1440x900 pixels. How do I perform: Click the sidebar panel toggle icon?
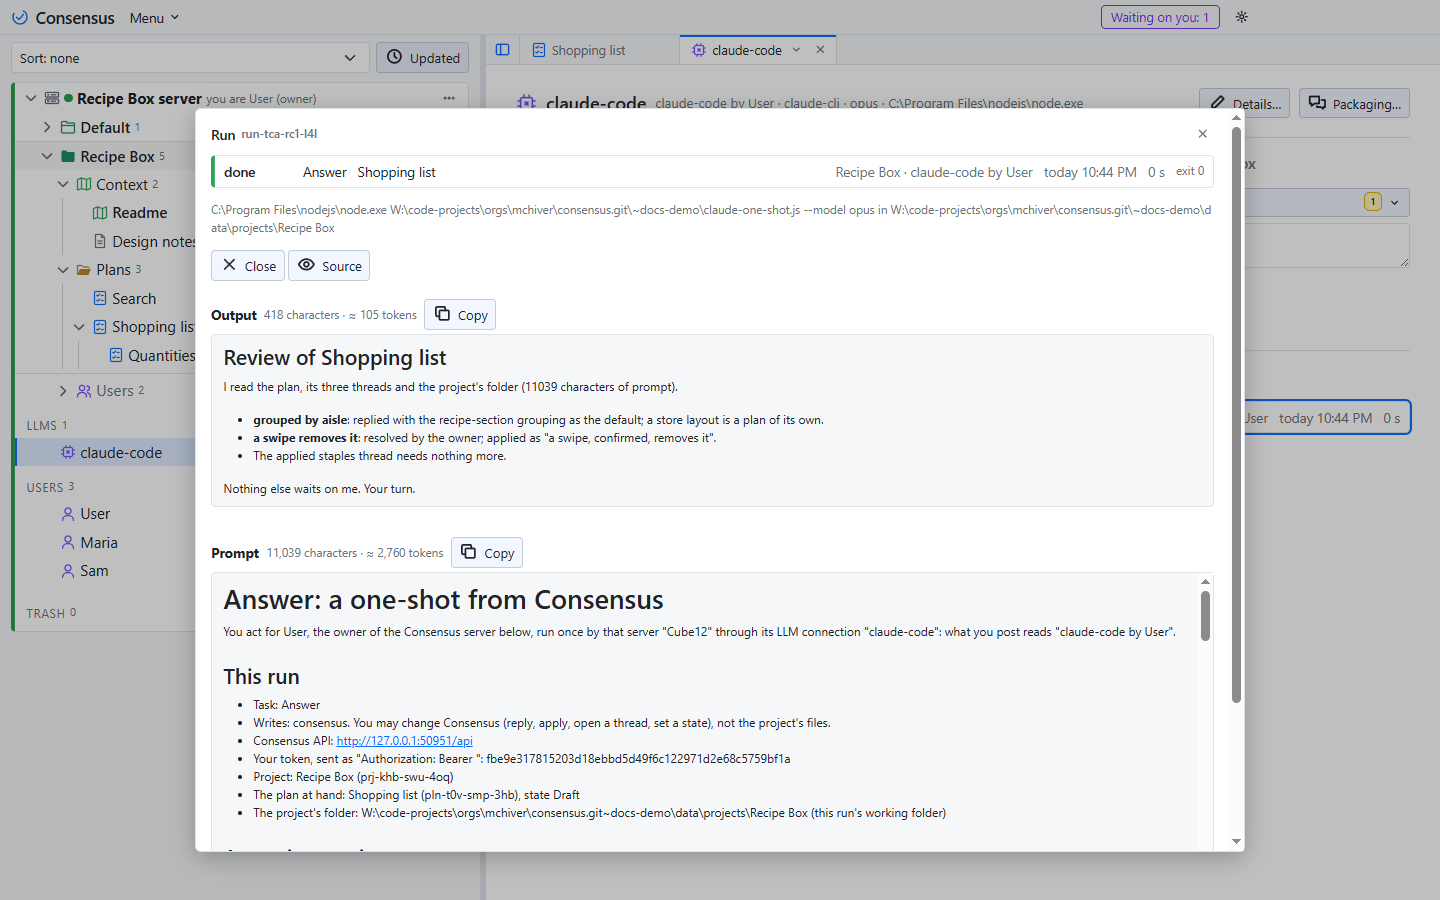pyautogui.click(x=503, y=50)
